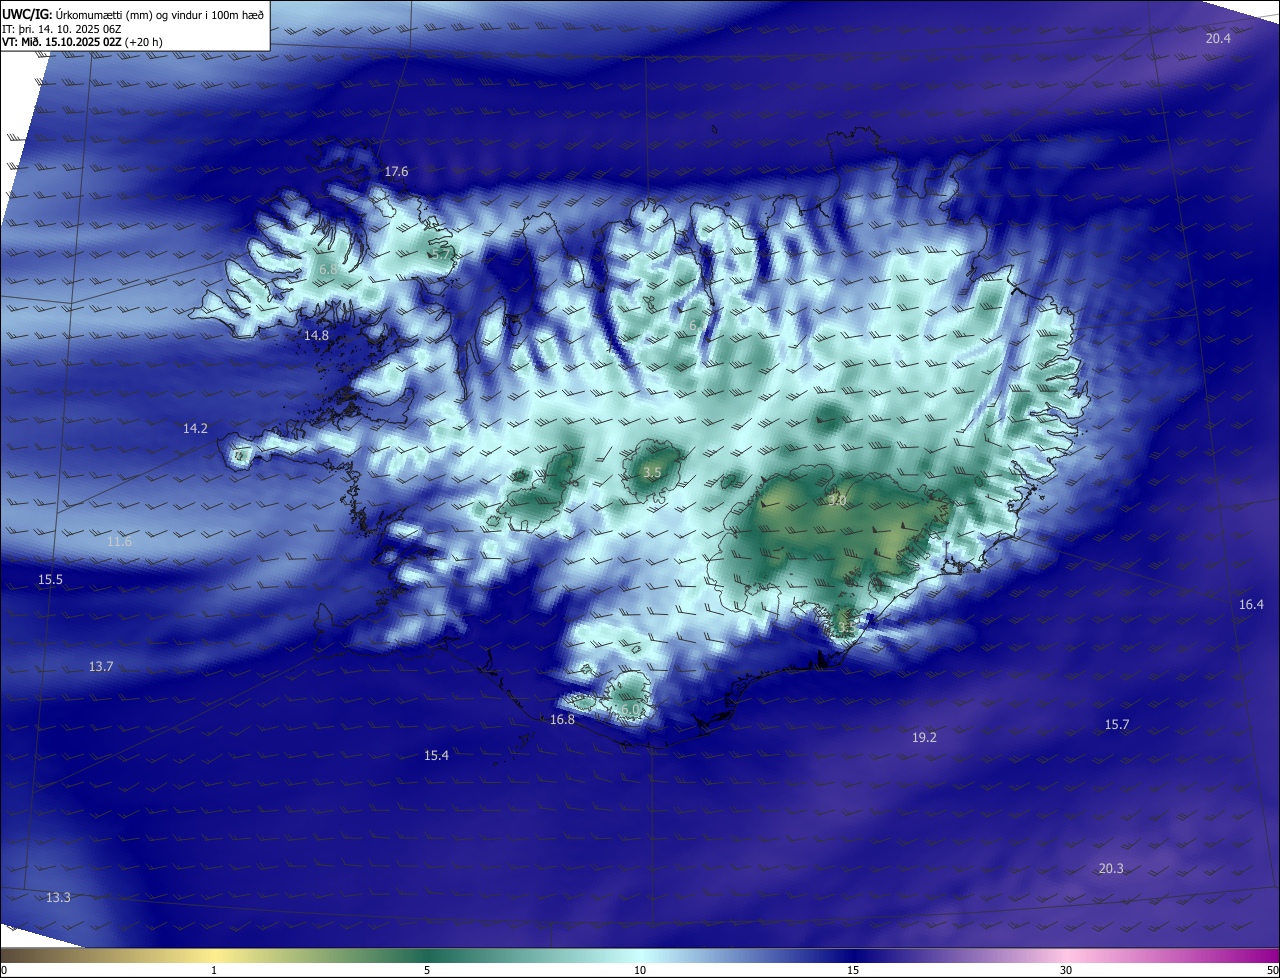The image size is (1280, 978).
Task: Click the 3.5 value over the glacier
Action: tap(652, 472)
